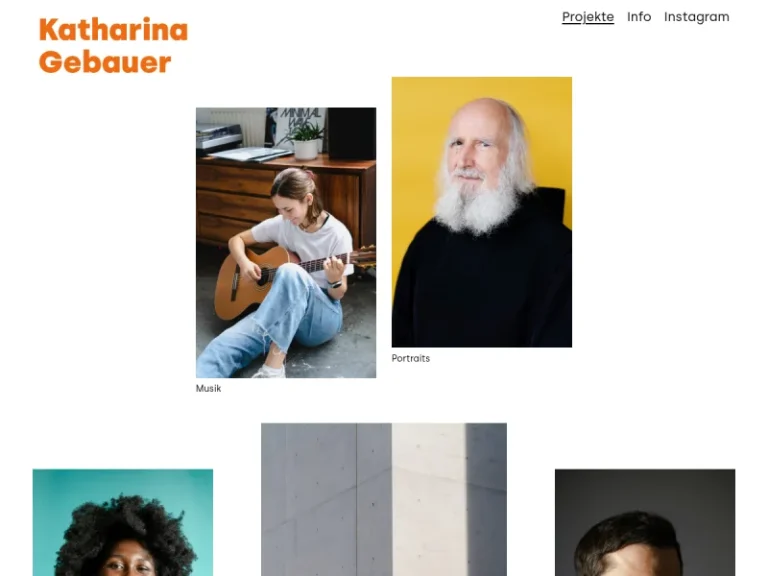This screenshot has height=576, width=768.
Task: Click the Portraits caption text
Action: (410, 358)
